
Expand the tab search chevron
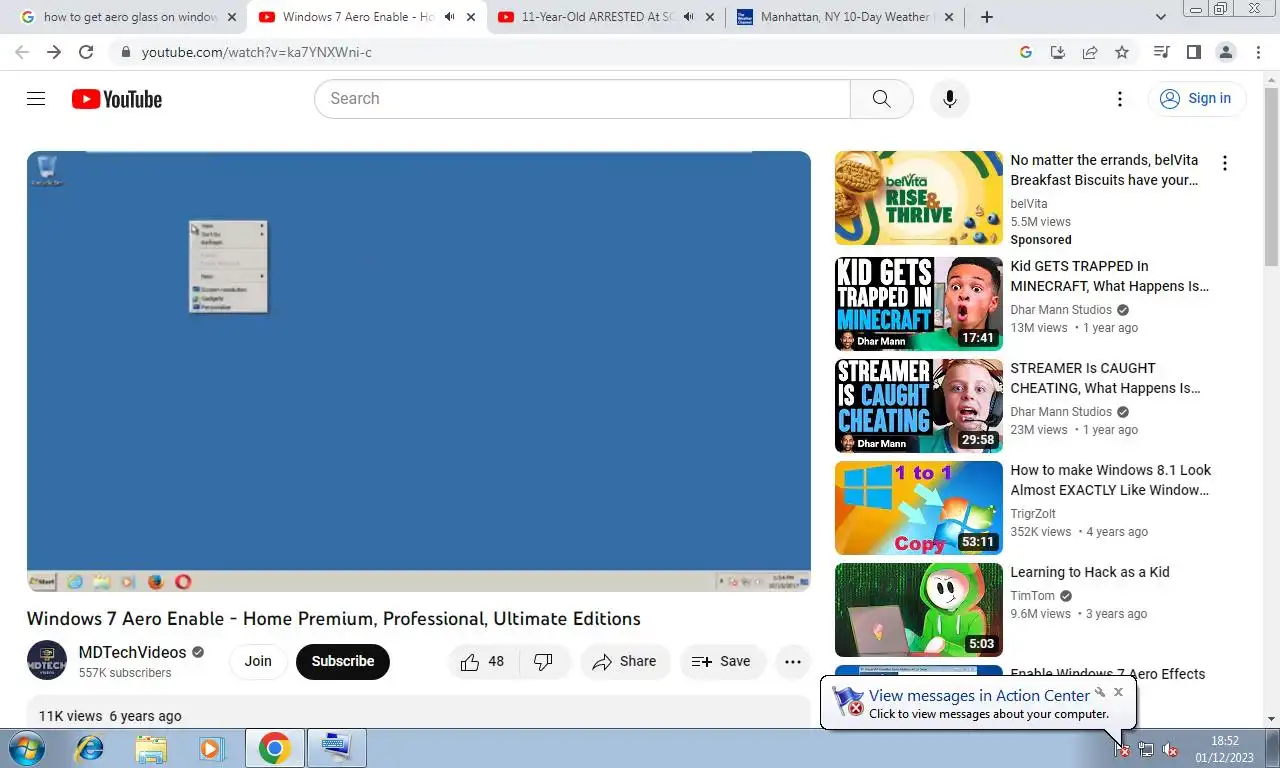1161,17
